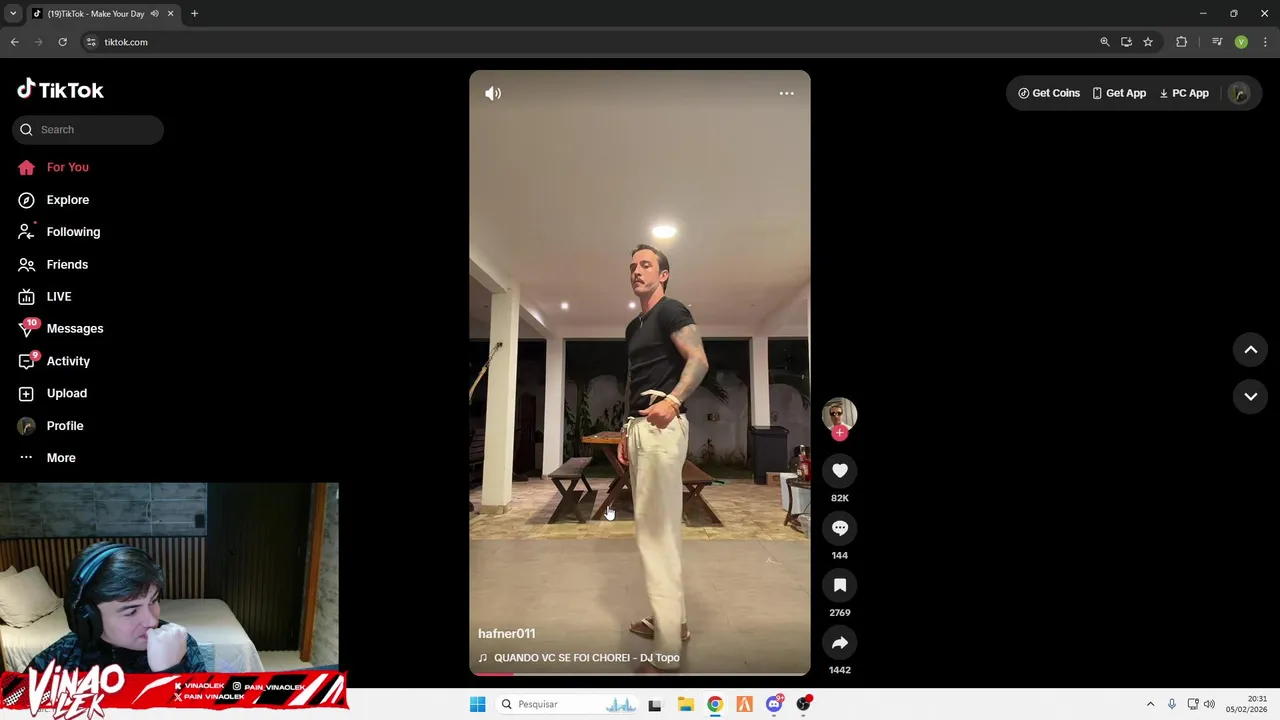Open Messages in the sidebar

click(60, 328)
